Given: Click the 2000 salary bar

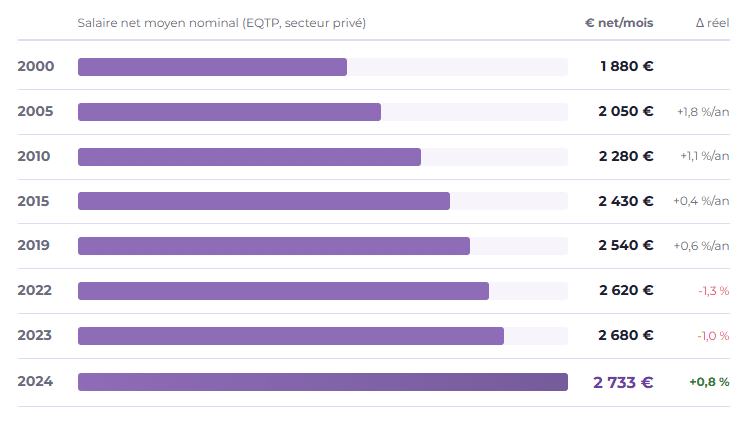Looking at the screenshot, I should 212,67.
